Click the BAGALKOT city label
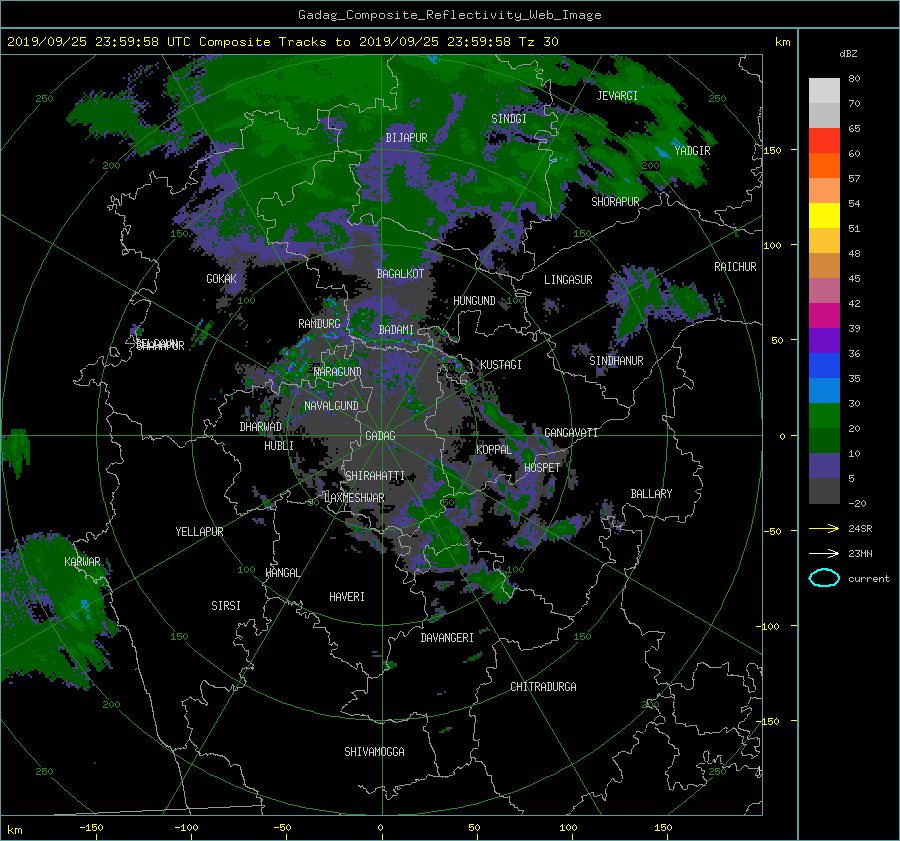 pos(400,274)
